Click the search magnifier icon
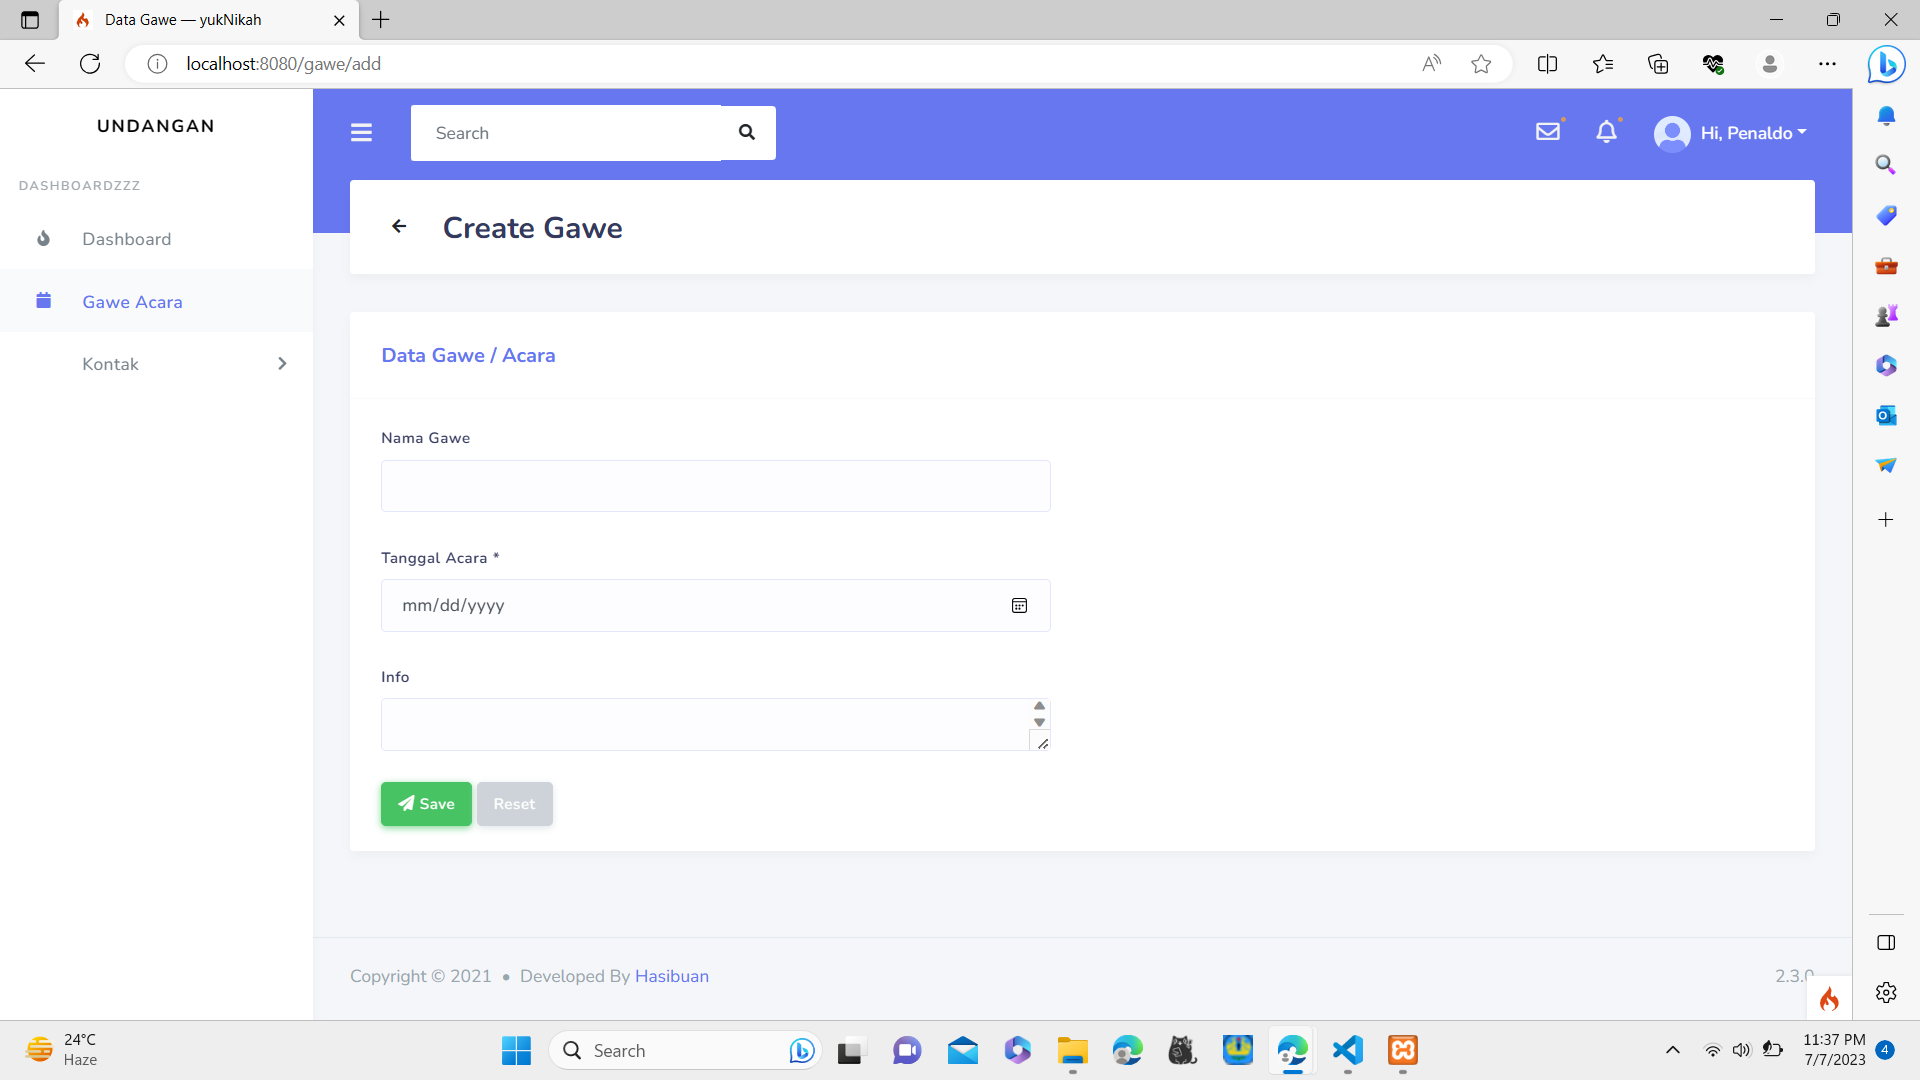Viewport: 1920px width, 1080px height. click(746, 132)
